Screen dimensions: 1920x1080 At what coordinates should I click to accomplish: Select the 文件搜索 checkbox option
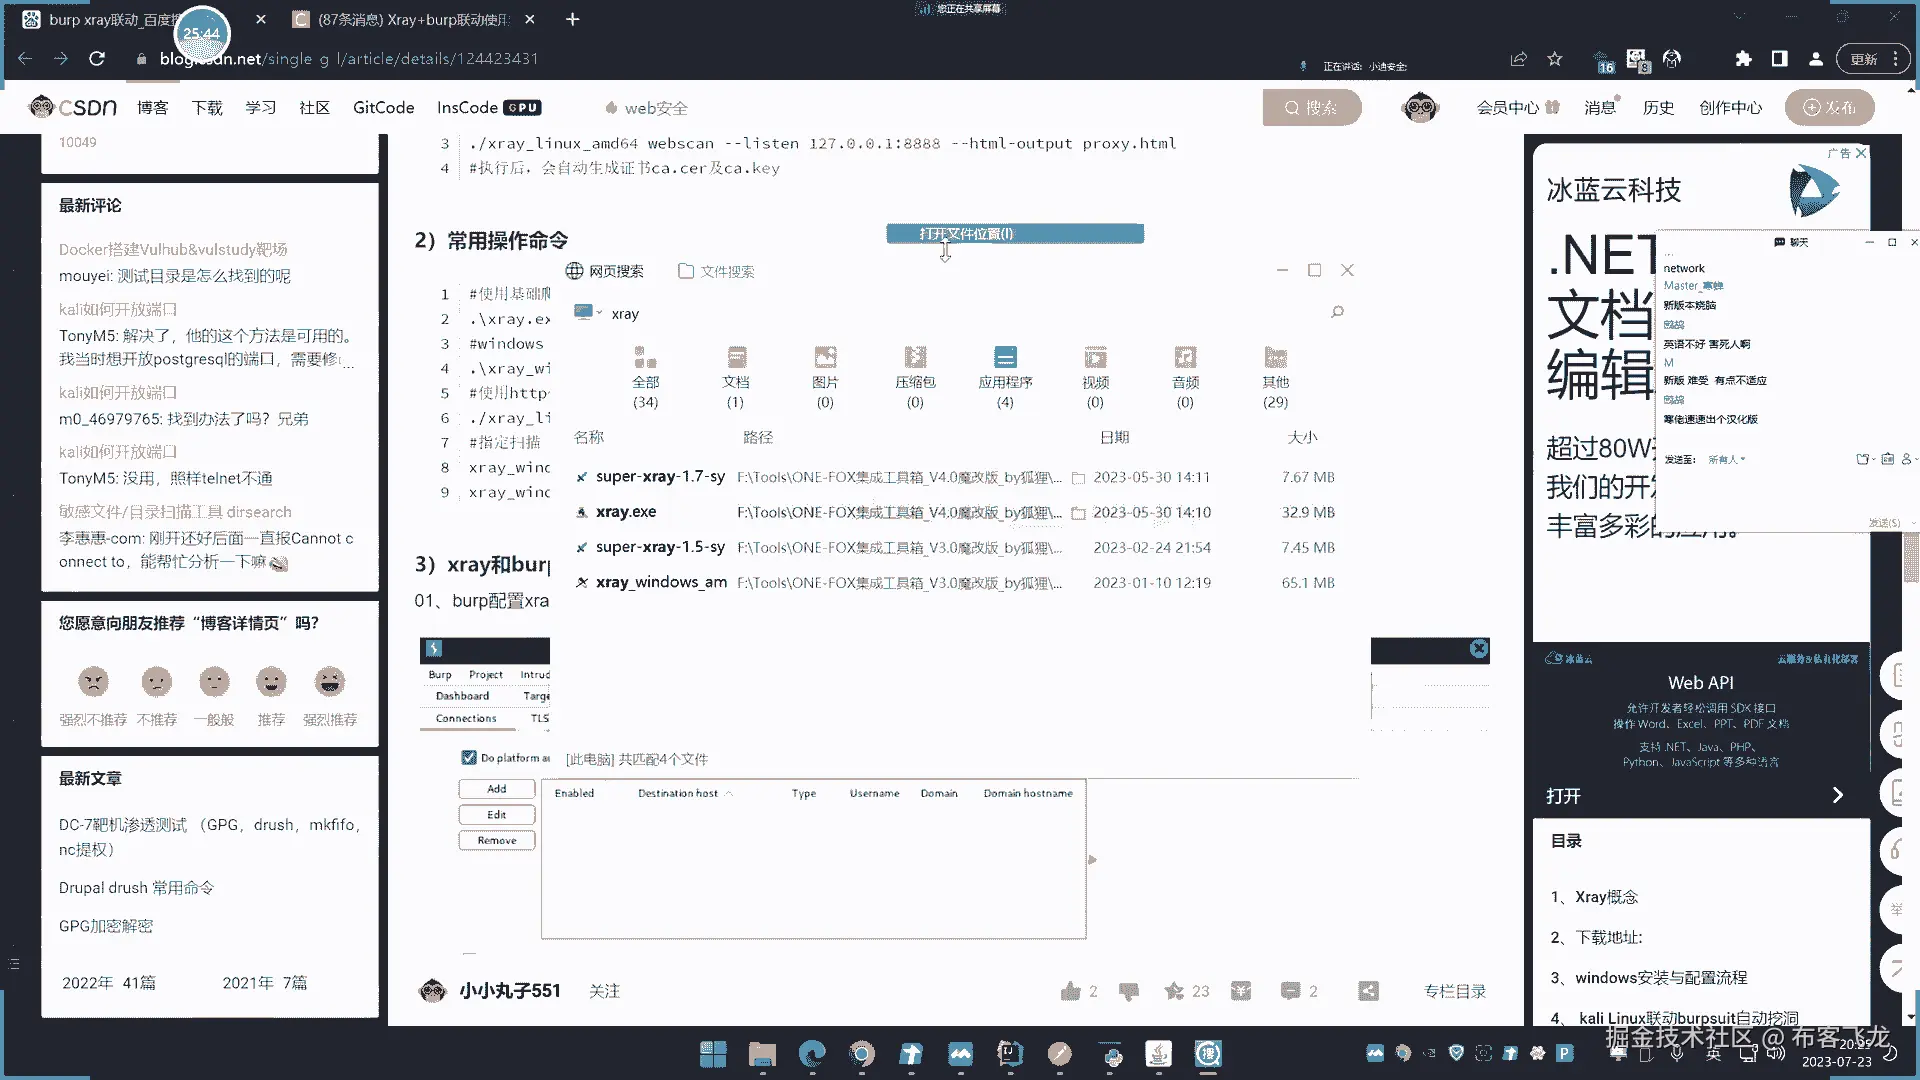click(x=686, y=271)
